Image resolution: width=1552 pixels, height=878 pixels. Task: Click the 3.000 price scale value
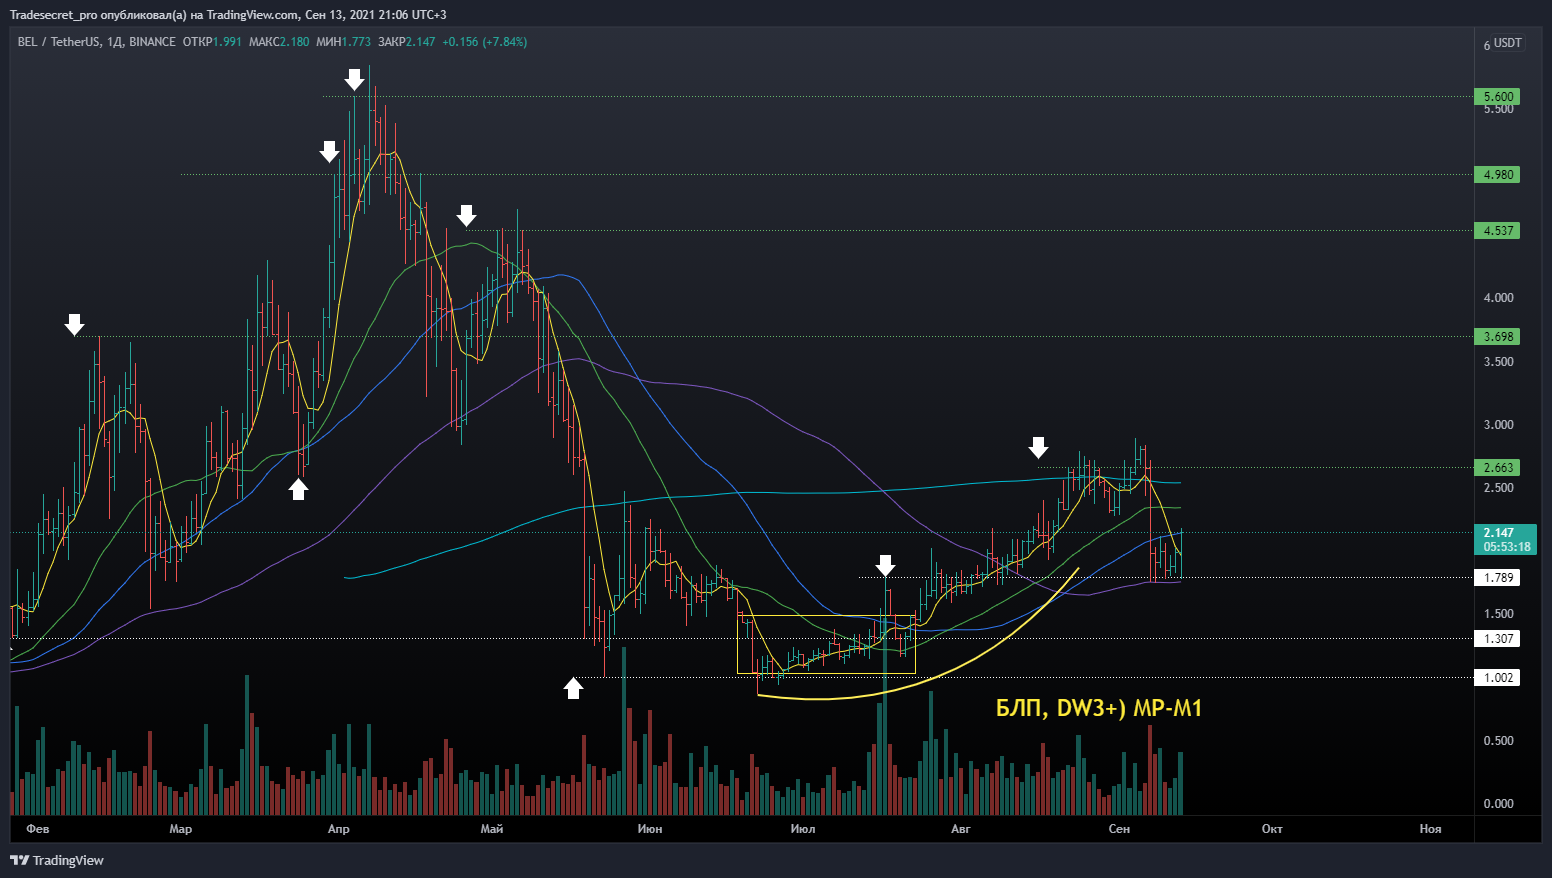coord(1499,425)
